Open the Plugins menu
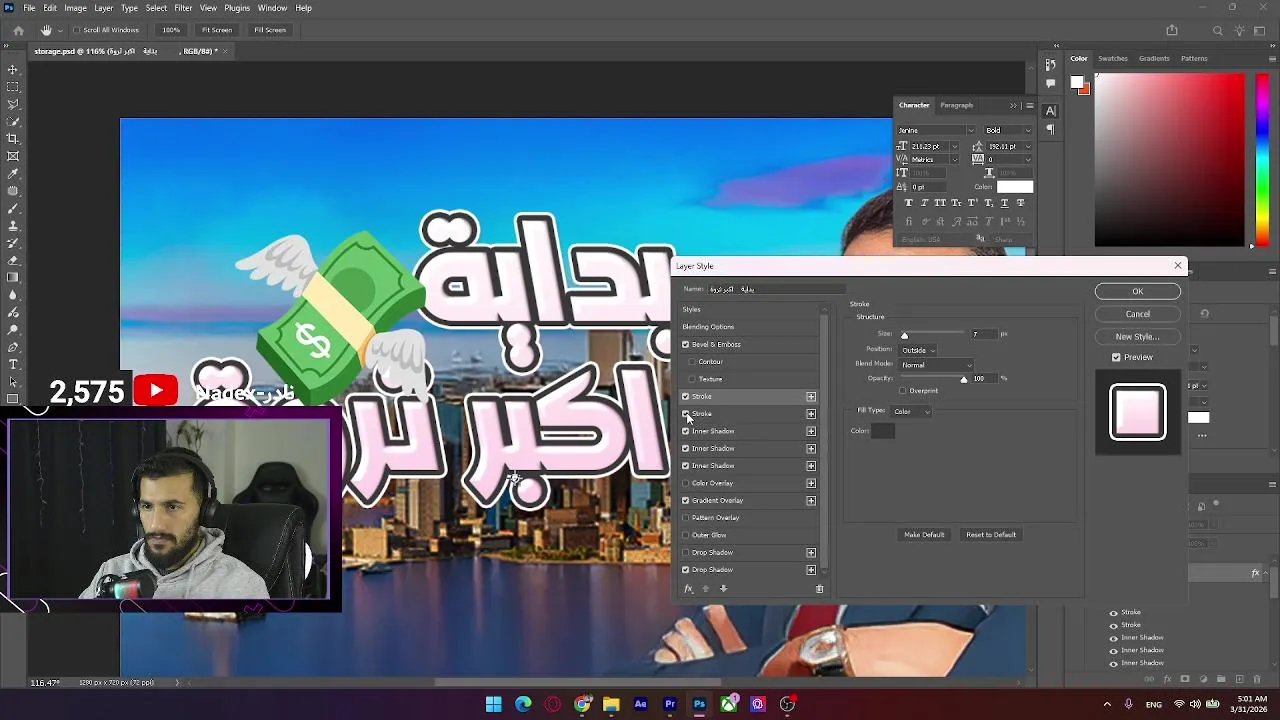Screen dimensions: 1280x720 (237, 8)
